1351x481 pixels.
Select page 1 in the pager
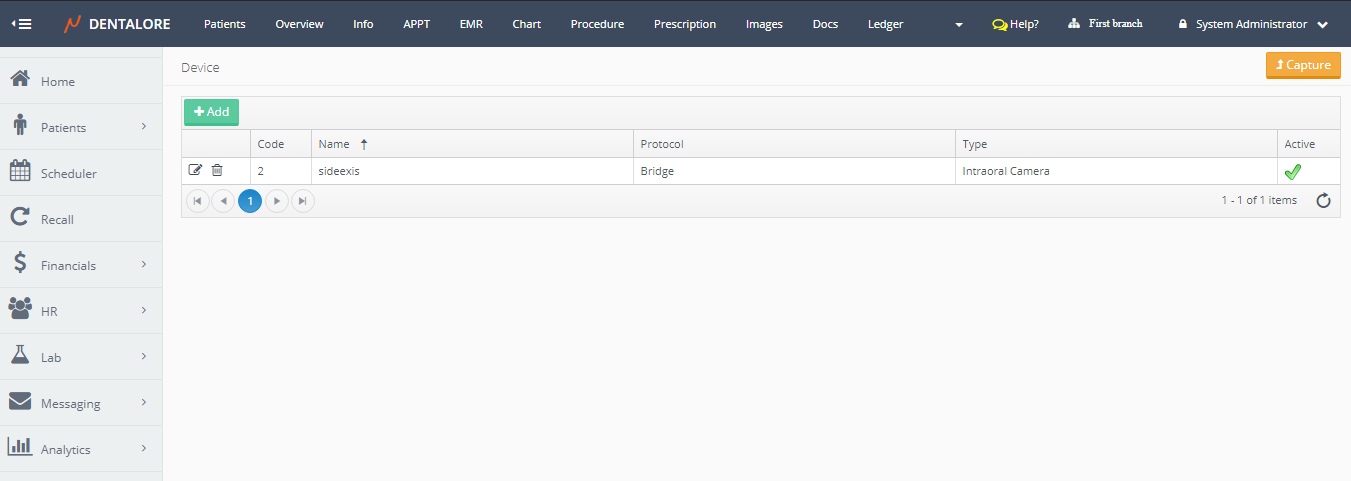(250, 201)
